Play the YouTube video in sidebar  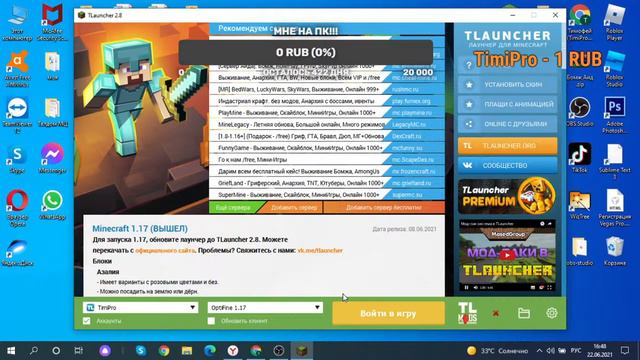pyautogui.click(x=507, y=255)
